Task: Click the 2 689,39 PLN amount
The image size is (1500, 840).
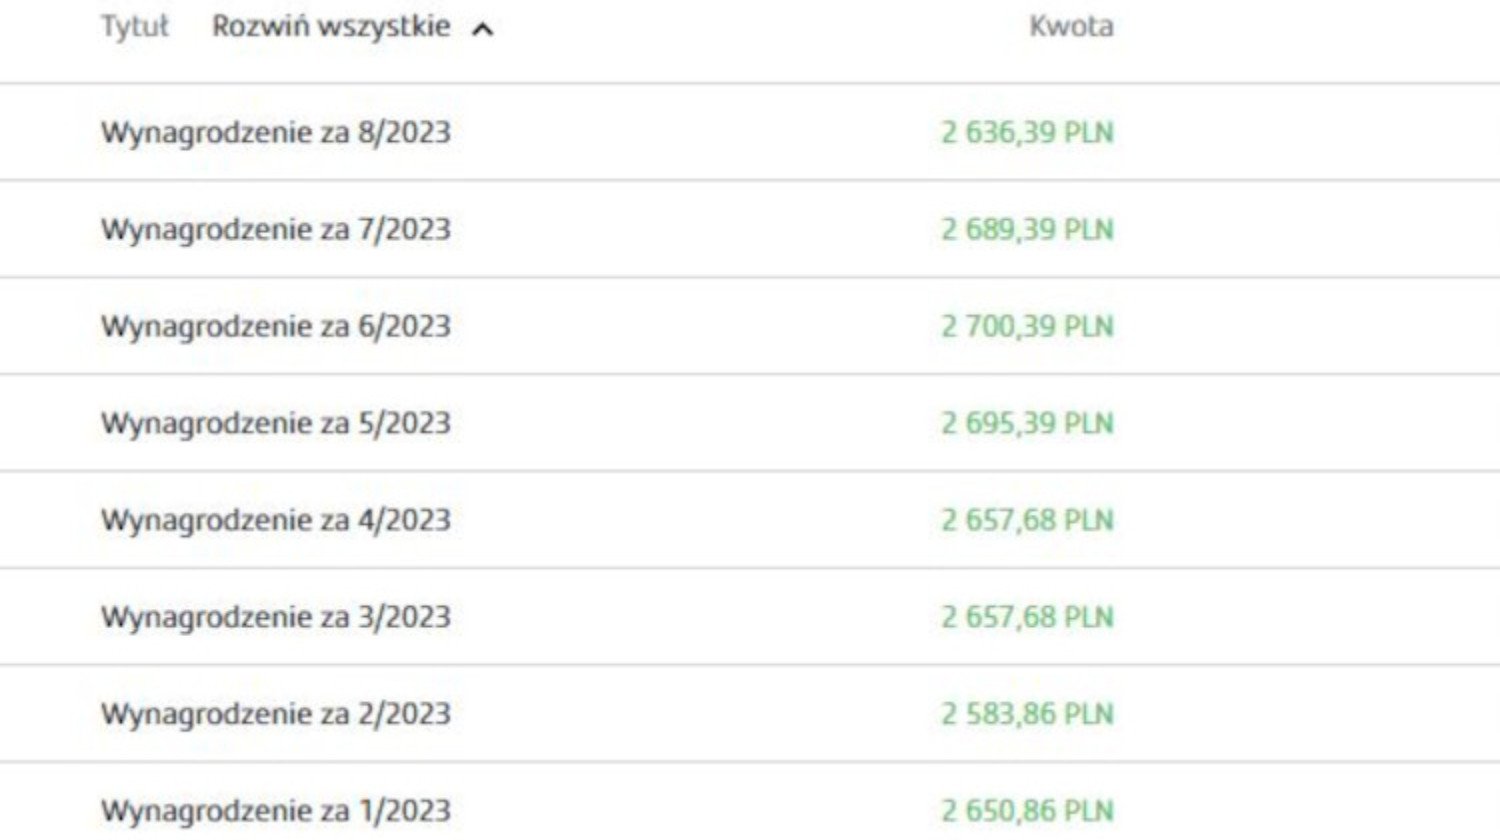Action: [x=1027, y=230]
